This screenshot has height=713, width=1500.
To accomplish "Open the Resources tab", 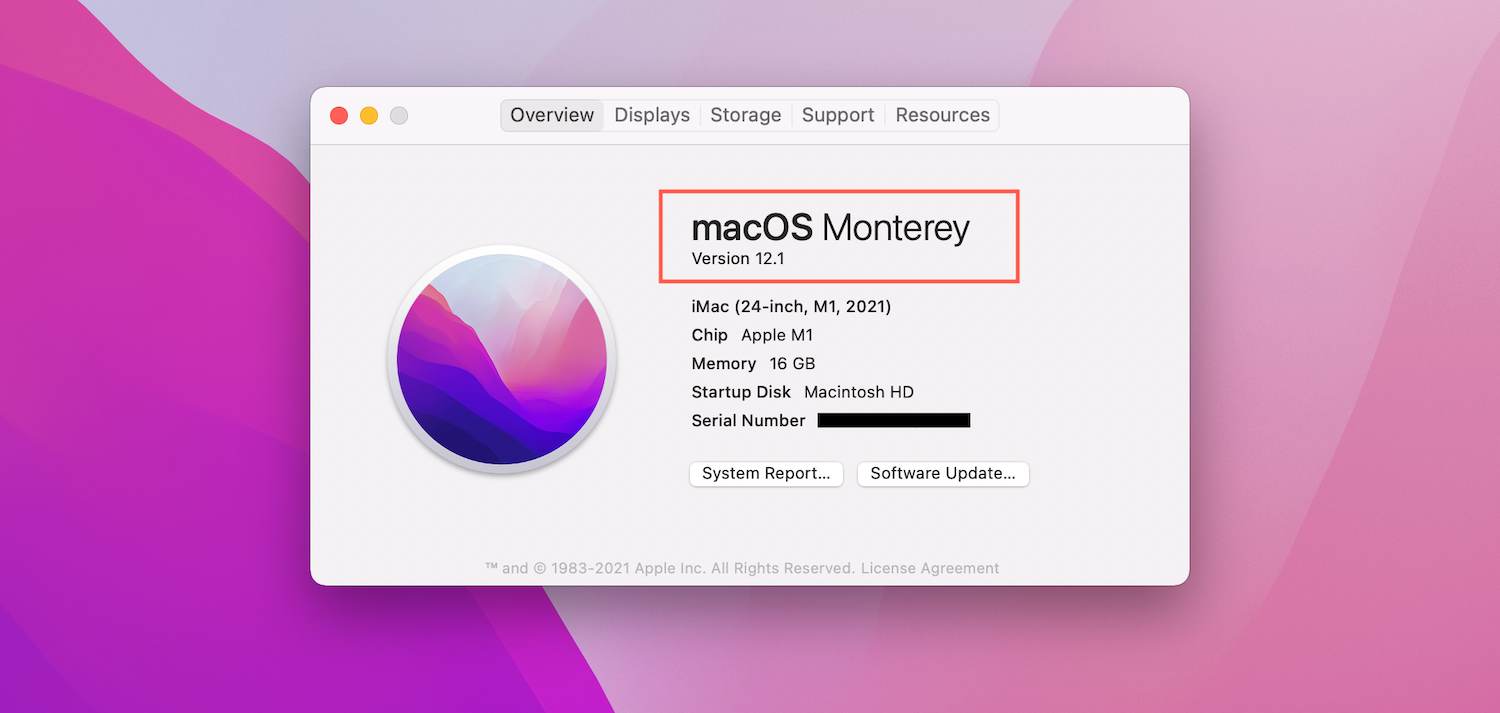I will 942,115.
